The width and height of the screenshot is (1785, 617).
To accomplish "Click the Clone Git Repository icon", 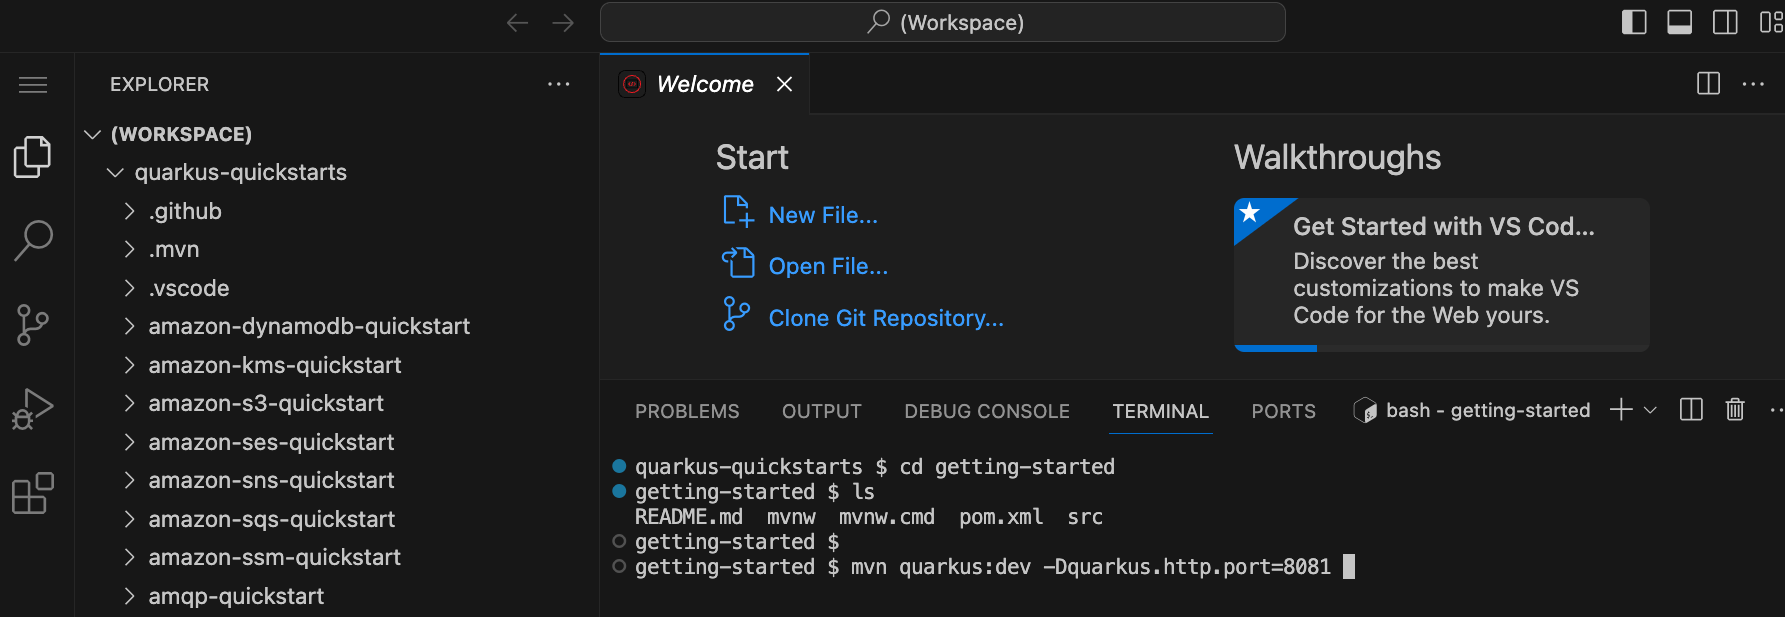I will coord(736,314).
